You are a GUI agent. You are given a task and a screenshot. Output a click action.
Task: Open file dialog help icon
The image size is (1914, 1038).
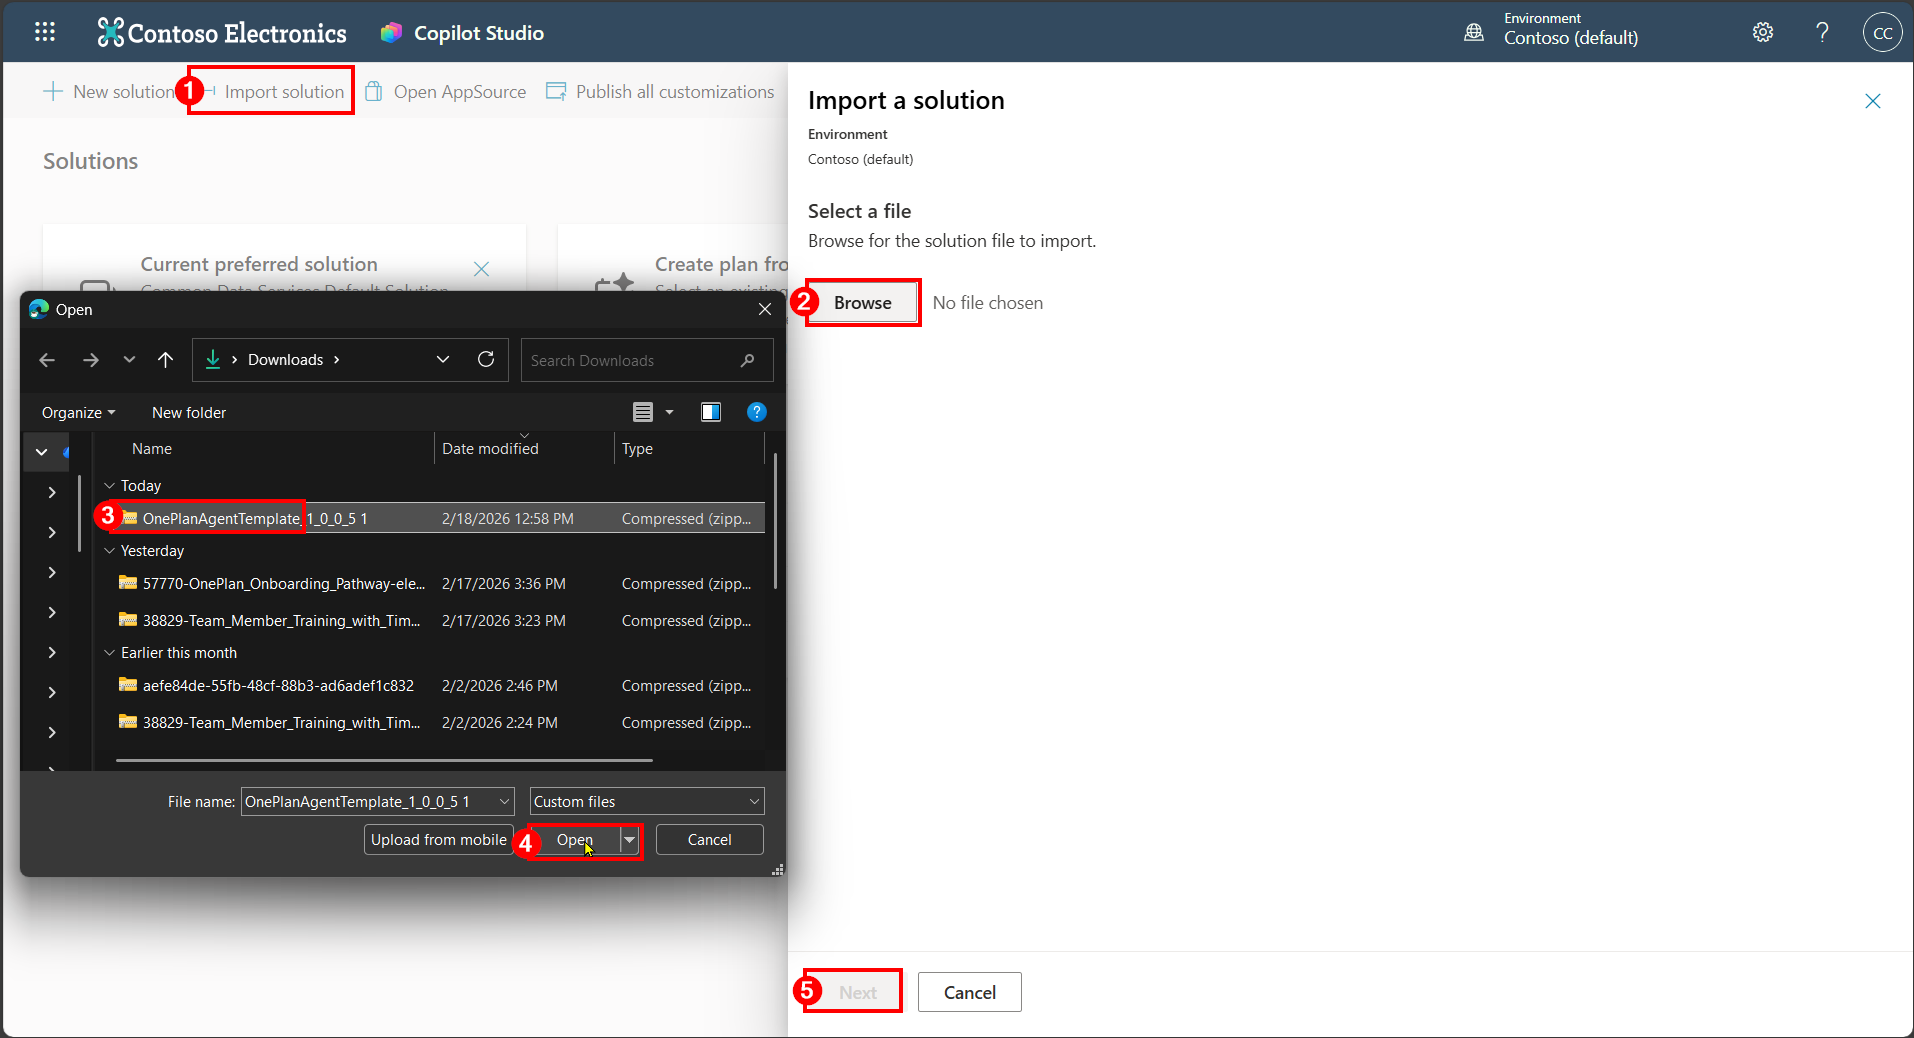tap(757, 412)
